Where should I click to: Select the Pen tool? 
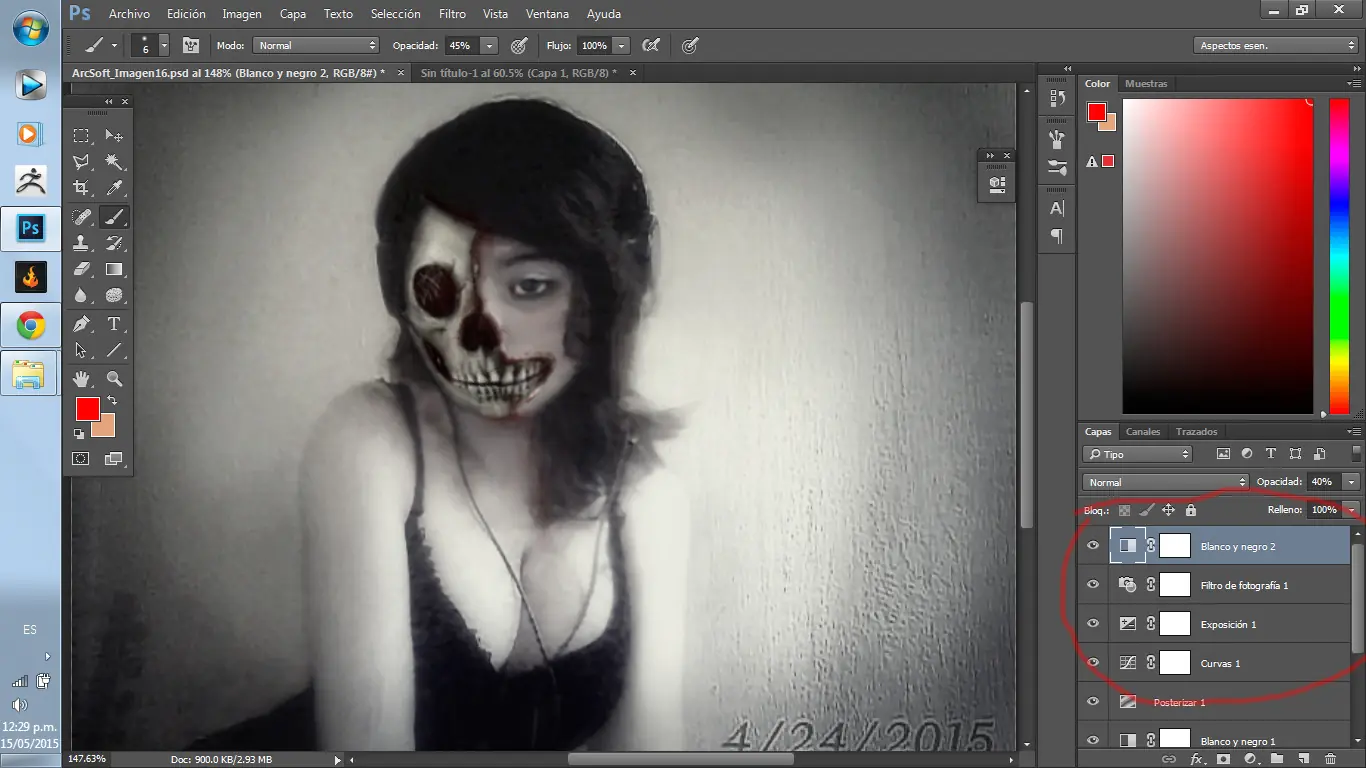tap(81, 324)
